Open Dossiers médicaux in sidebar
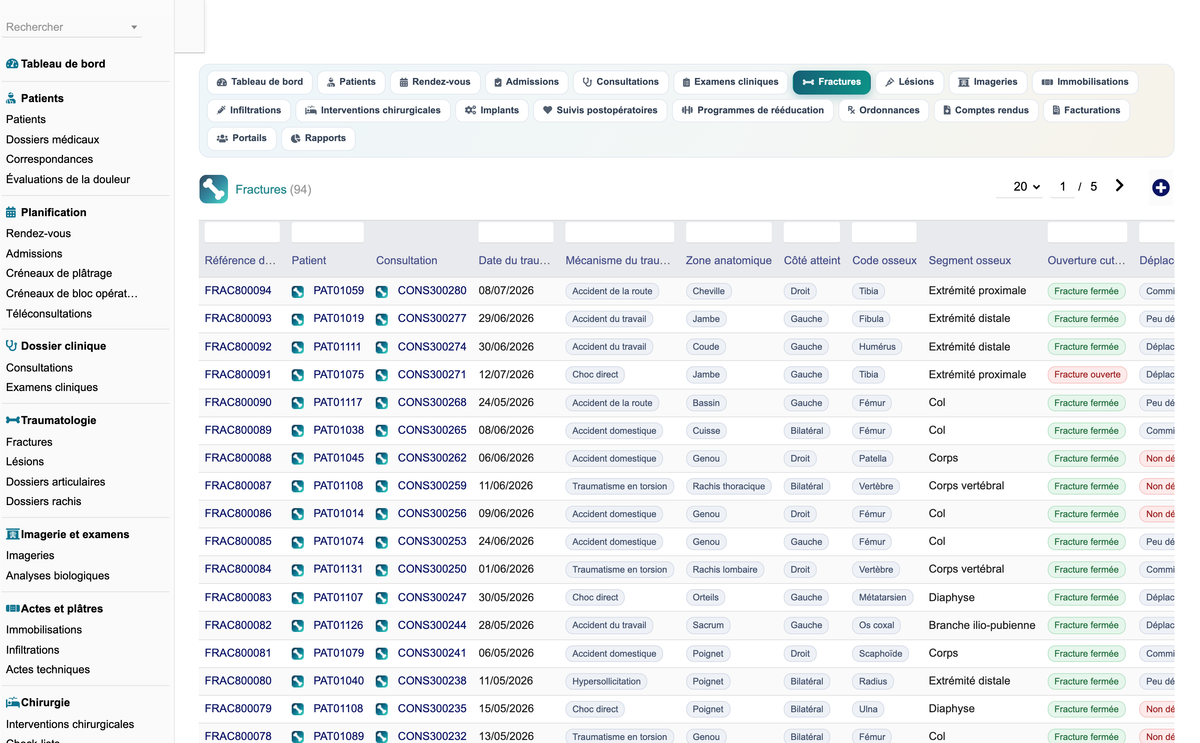This screenshot has height=743, width=1200. (53, 139)
